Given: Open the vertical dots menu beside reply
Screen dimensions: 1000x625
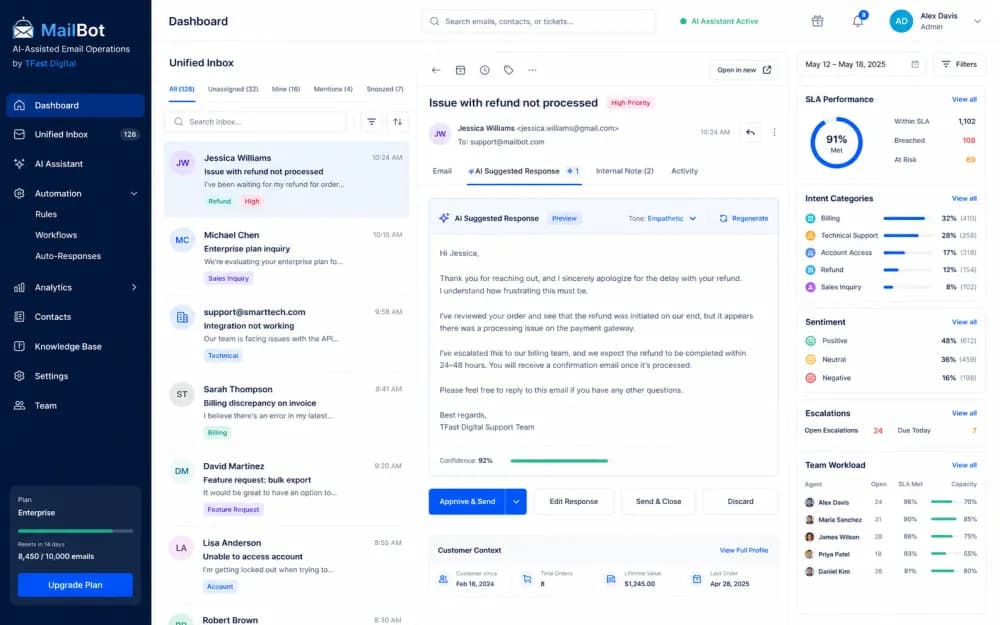Looking at the screenshot, I should [x=774, y=132].
